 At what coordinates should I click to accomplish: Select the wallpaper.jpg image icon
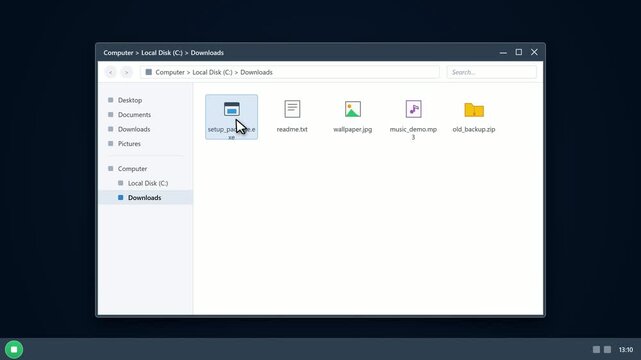pos(352,109)
